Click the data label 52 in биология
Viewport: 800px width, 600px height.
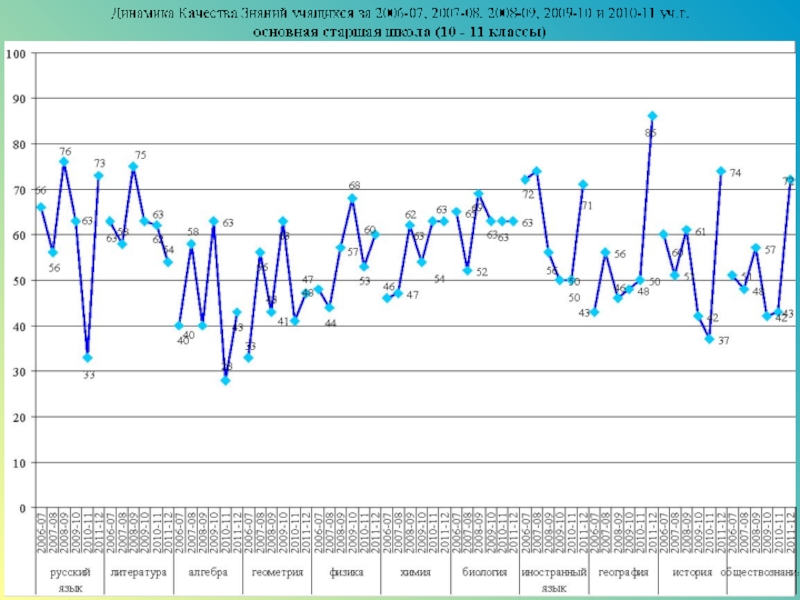click(x=482, y=272)
